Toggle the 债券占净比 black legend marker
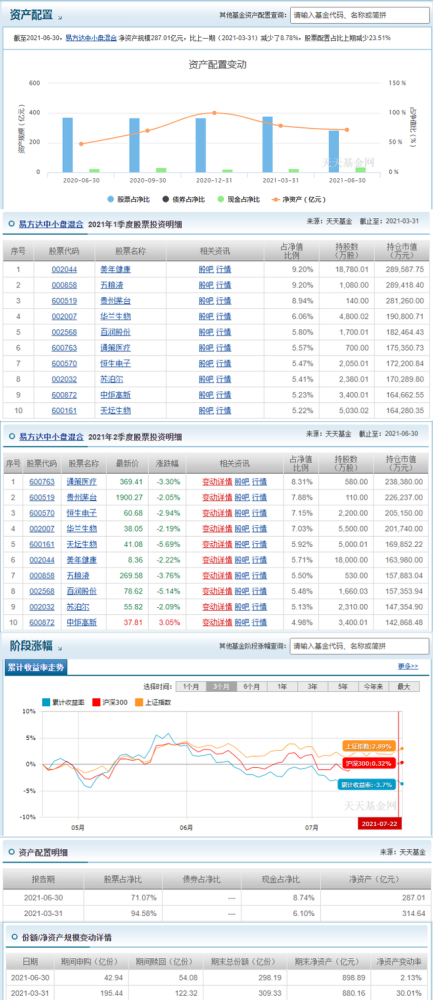This screenshot has height=1000, width=433. (x=166, y=200)
